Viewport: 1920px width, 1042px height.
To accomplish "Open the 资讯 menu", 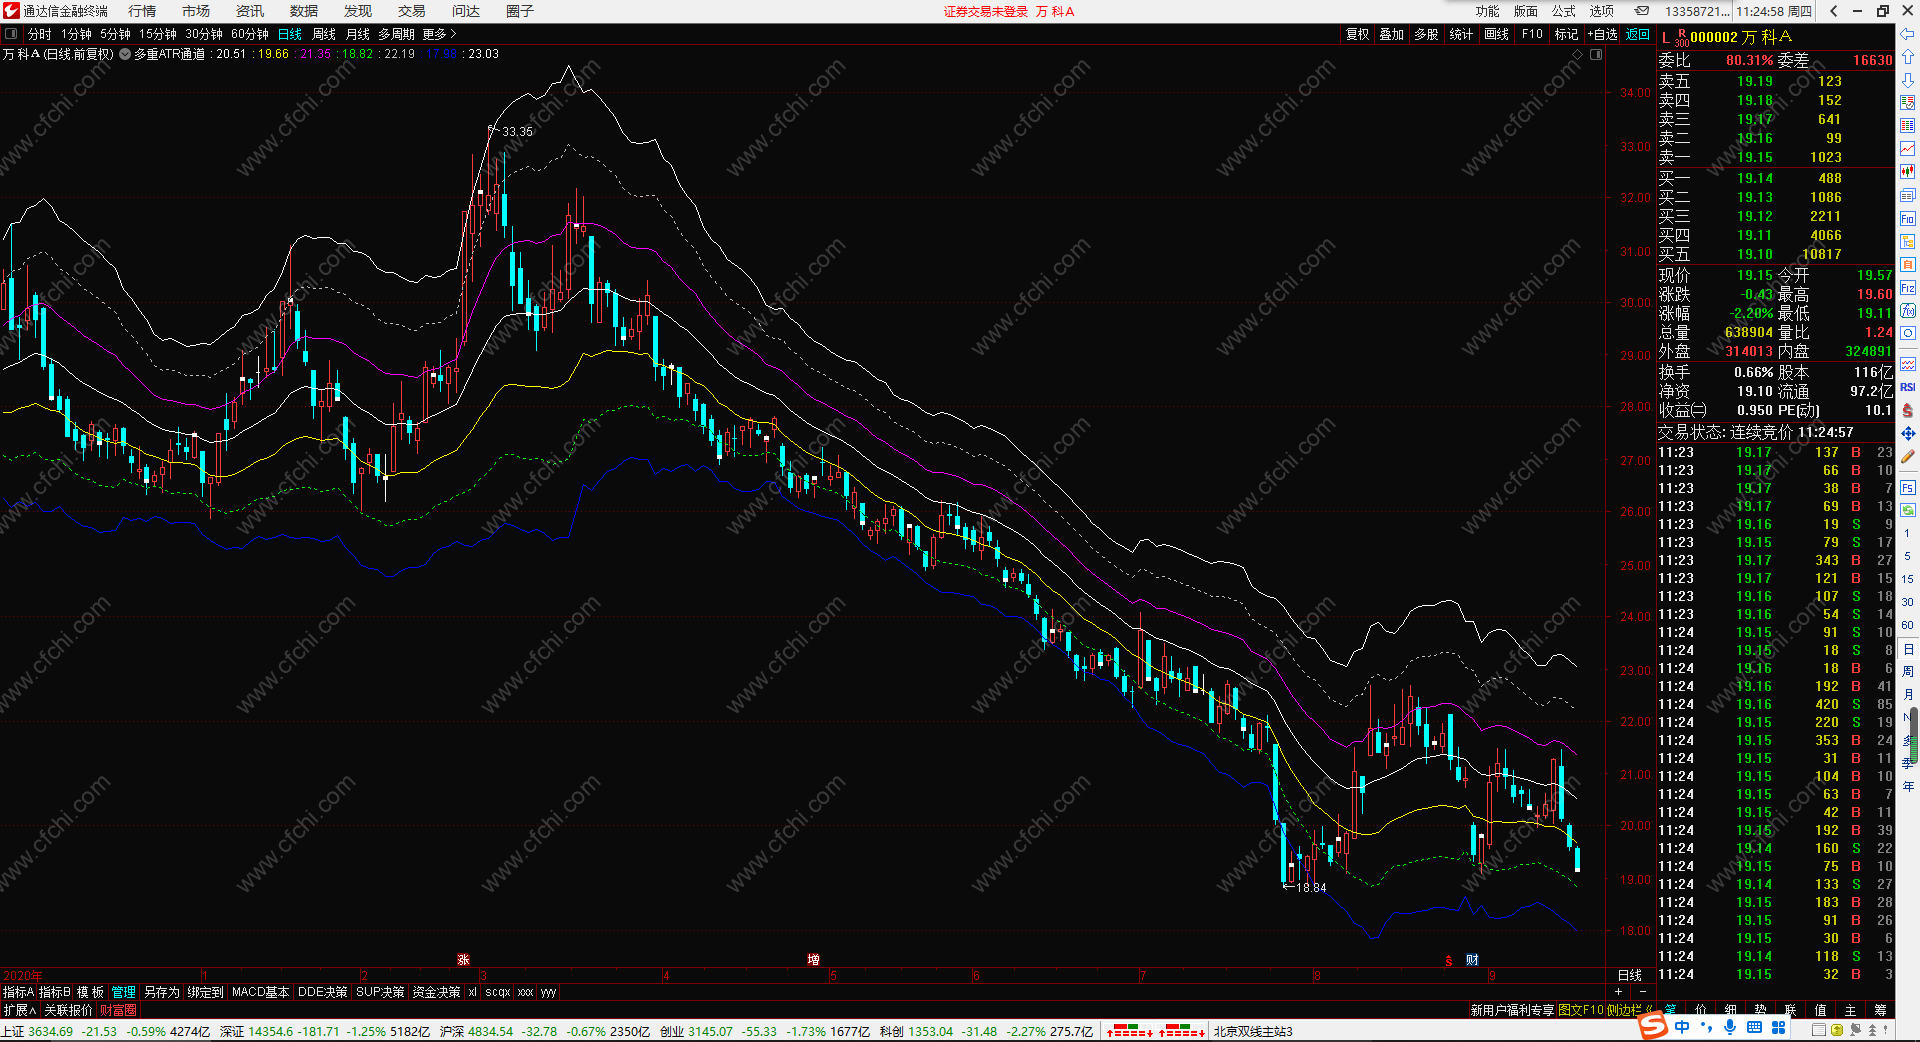I will [250, 11].
